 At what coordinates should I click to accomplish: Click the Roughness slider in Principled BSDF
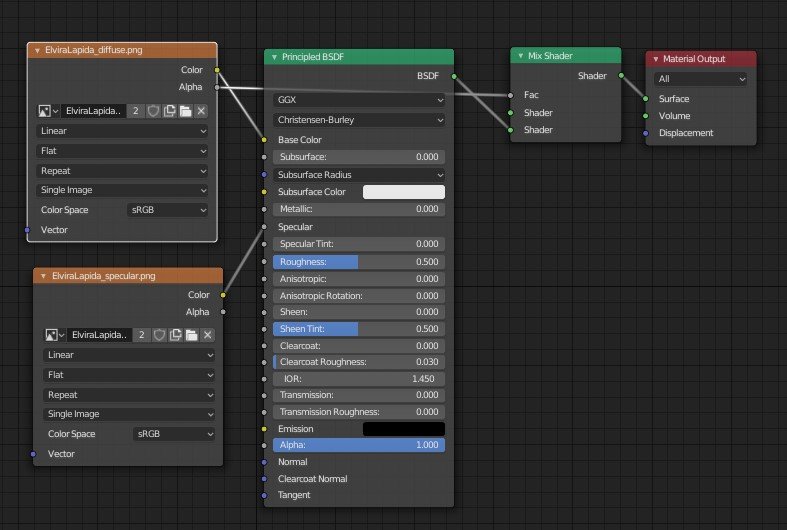pos(358,262)
